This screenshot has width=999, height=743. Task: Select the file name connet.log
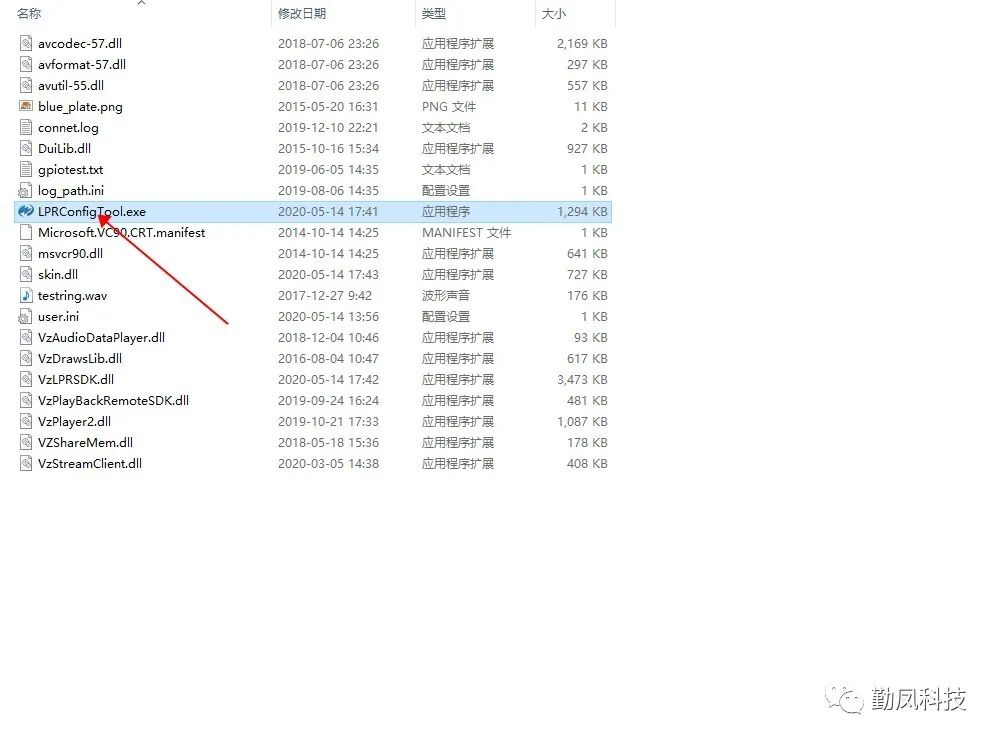(68, 128)
